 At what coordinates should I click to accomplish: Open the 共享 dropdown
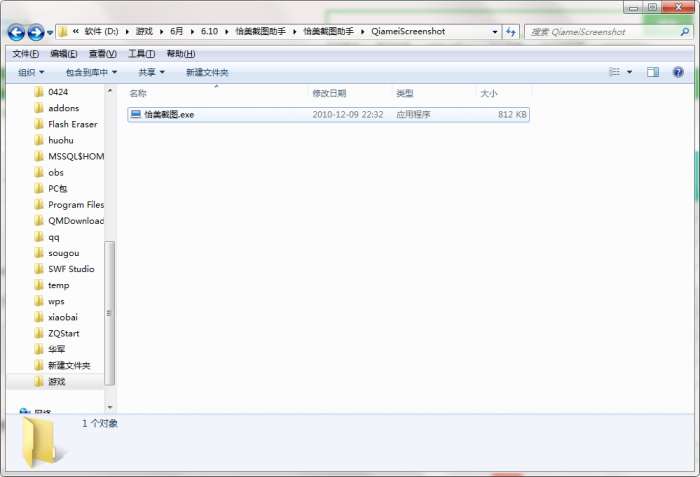[x=151, y=72]
